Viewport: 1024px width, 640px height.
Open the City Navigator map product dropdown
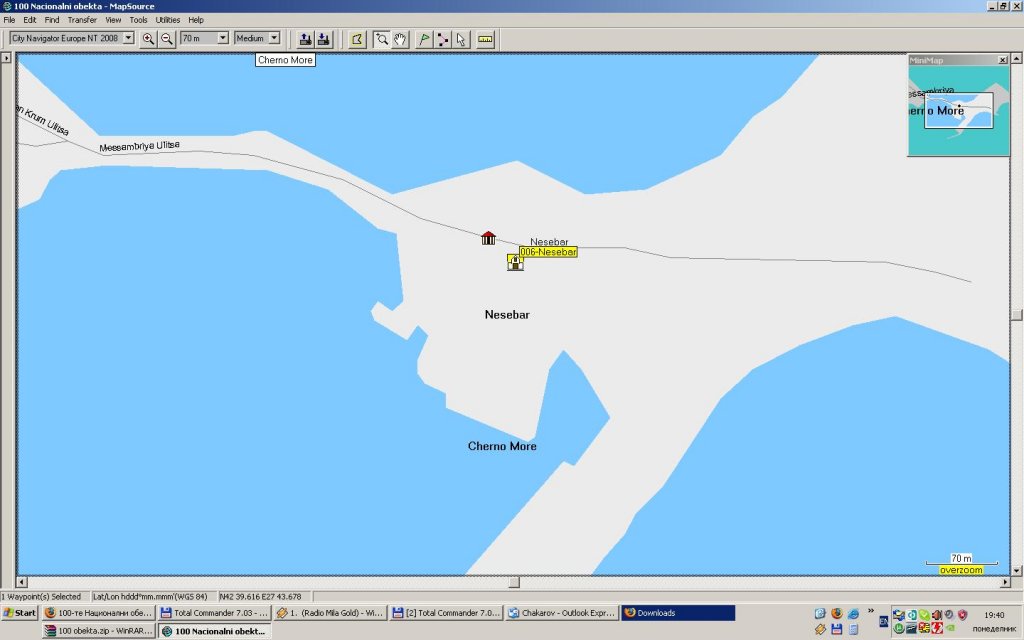127,39
